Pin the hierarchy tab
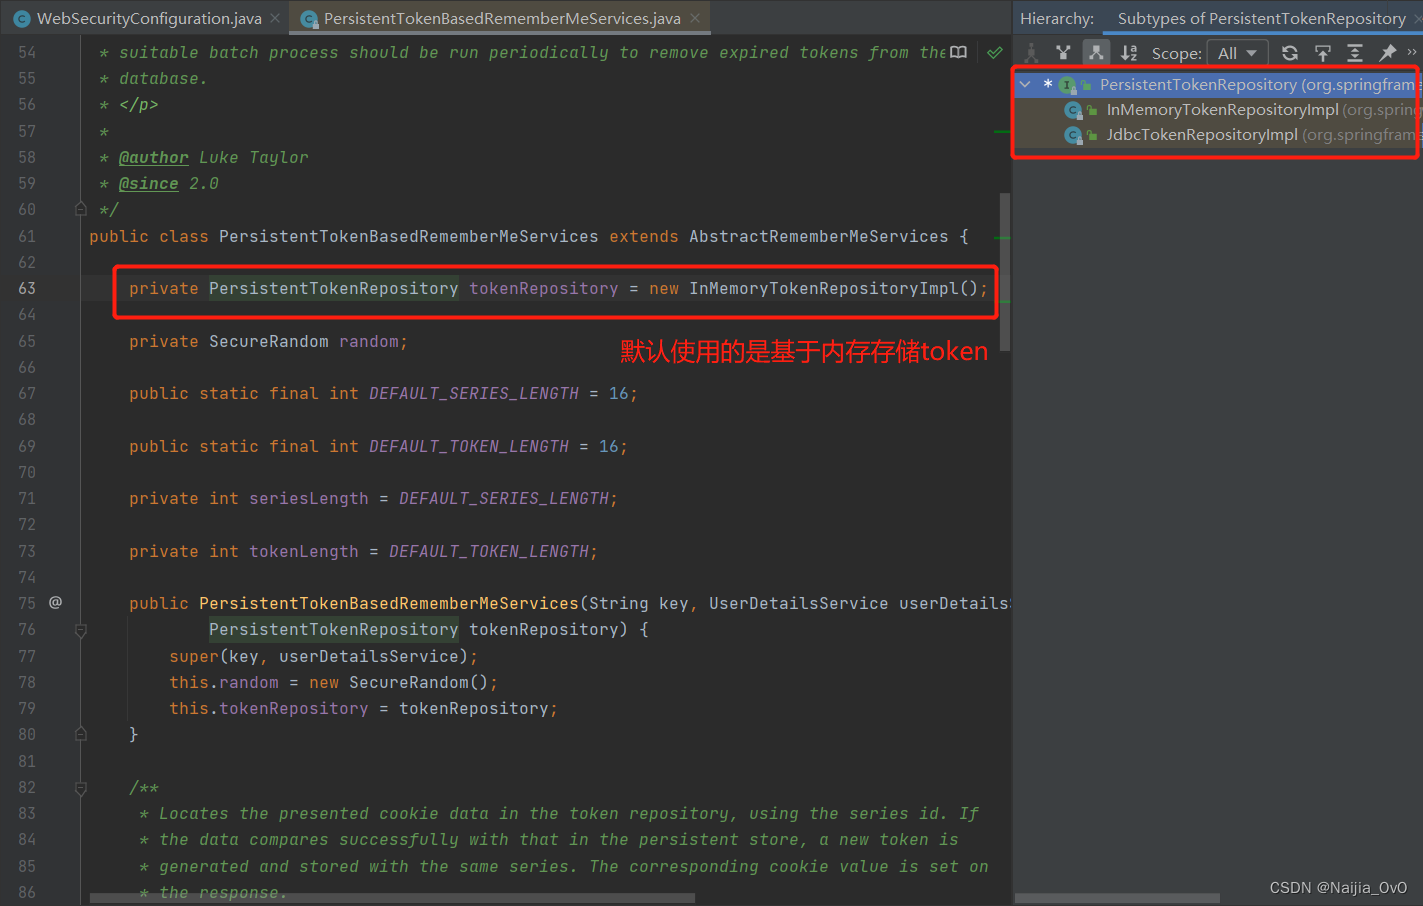 pos(1387,53)
